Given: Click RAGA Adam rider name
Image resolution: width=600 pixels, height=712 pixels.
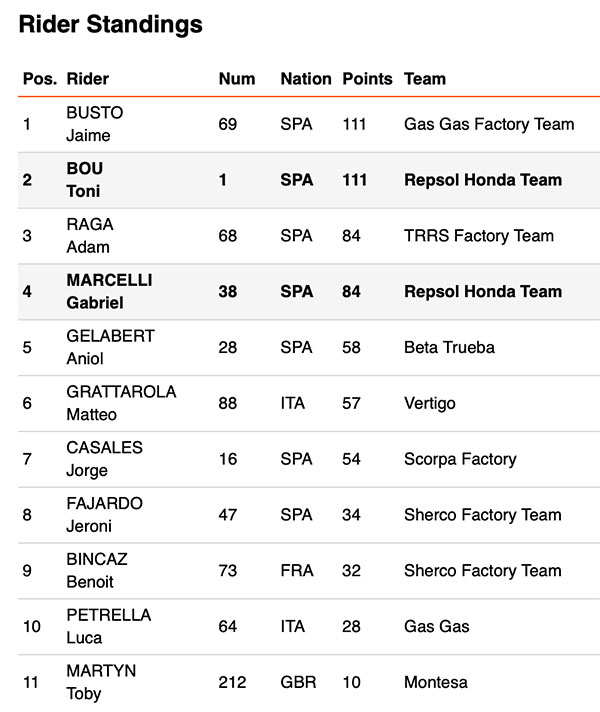Looking at the screenshot, I should (89, 236).
